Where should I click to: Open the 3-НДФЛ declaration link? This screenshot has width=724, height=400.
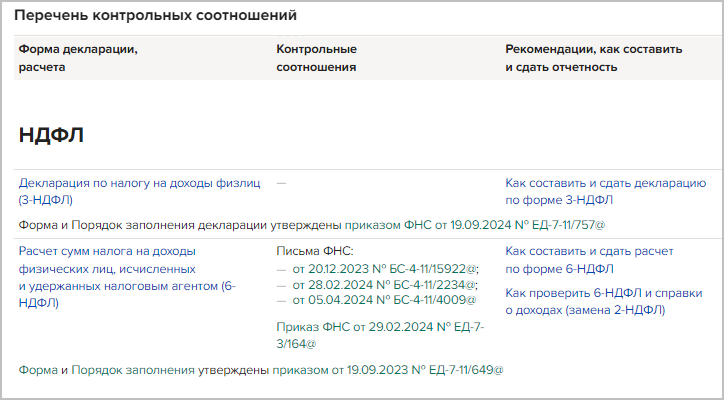tap(139, 183)
